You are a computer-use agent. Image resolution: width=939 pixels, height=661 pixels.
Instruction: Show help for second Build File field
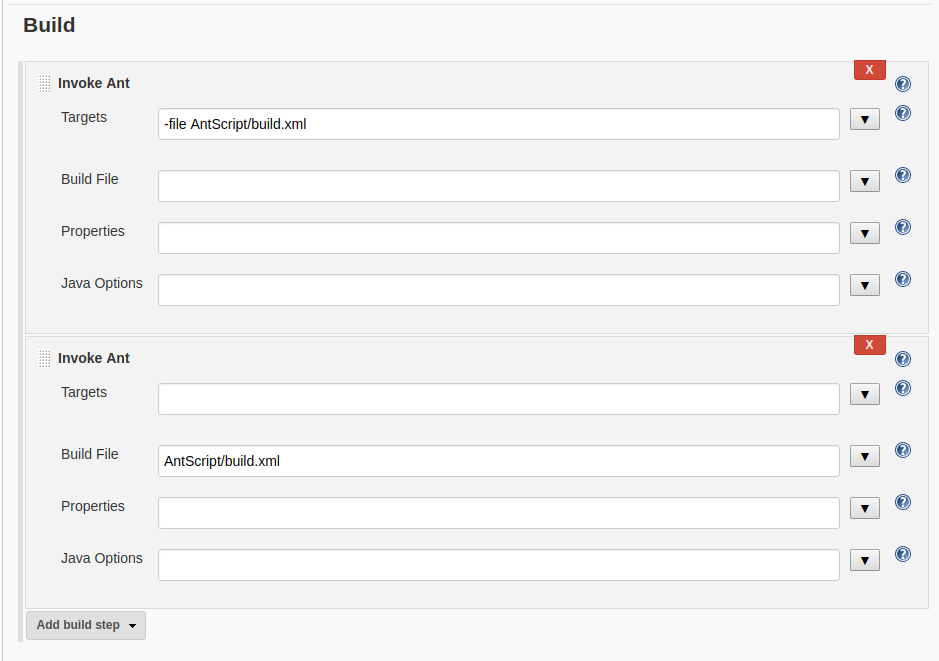[x=902, y=450]
